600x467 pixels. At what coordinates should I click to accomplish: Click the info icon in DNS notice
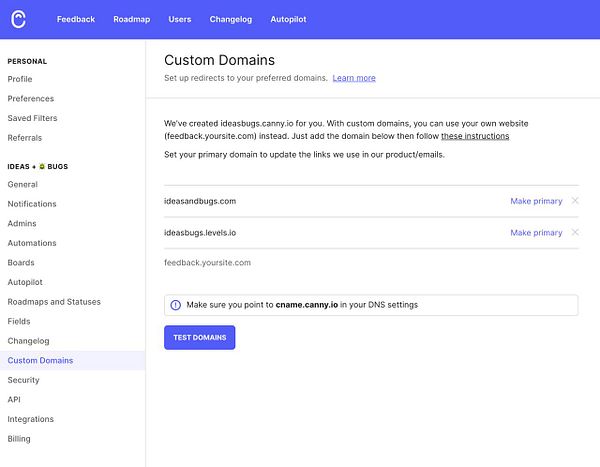coord(176,305)
